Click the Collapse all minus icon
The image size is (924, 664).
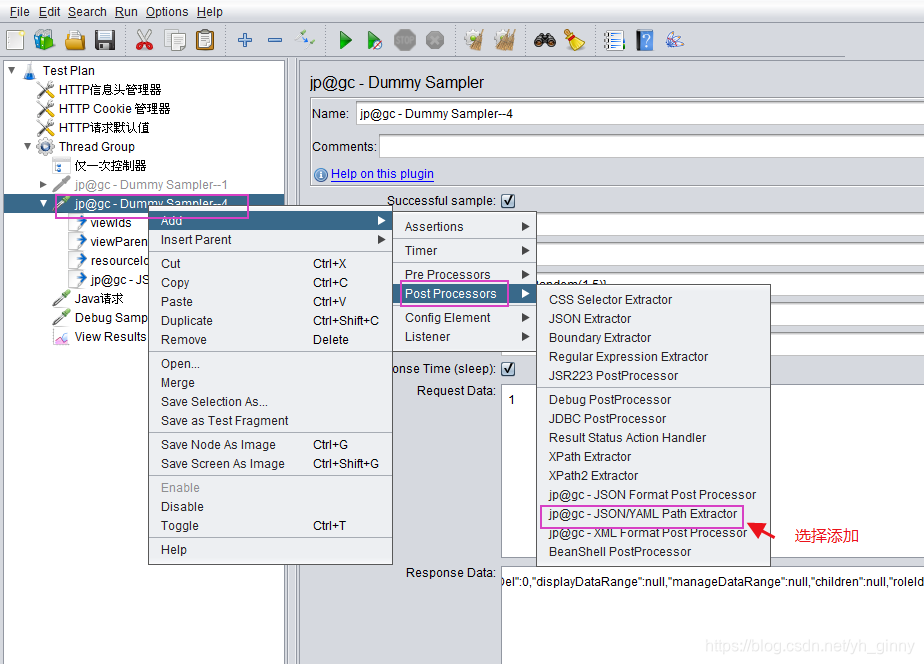[275, 40]
